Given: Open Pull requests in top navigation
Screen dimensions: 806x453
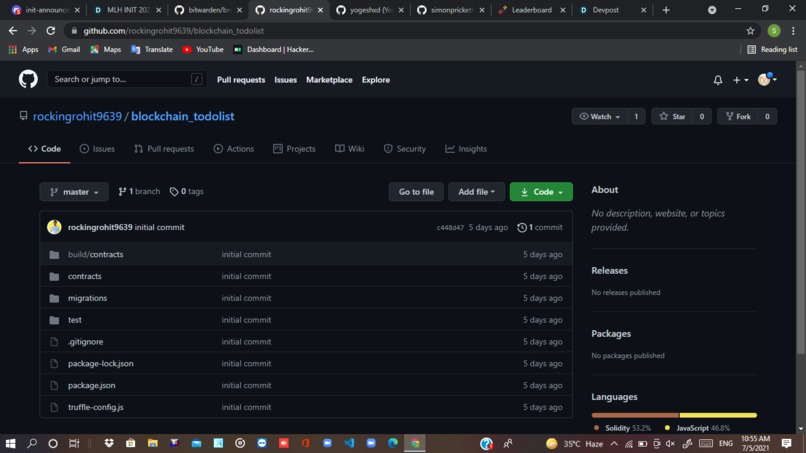Looking at the screenshot, I should (241, 80).
